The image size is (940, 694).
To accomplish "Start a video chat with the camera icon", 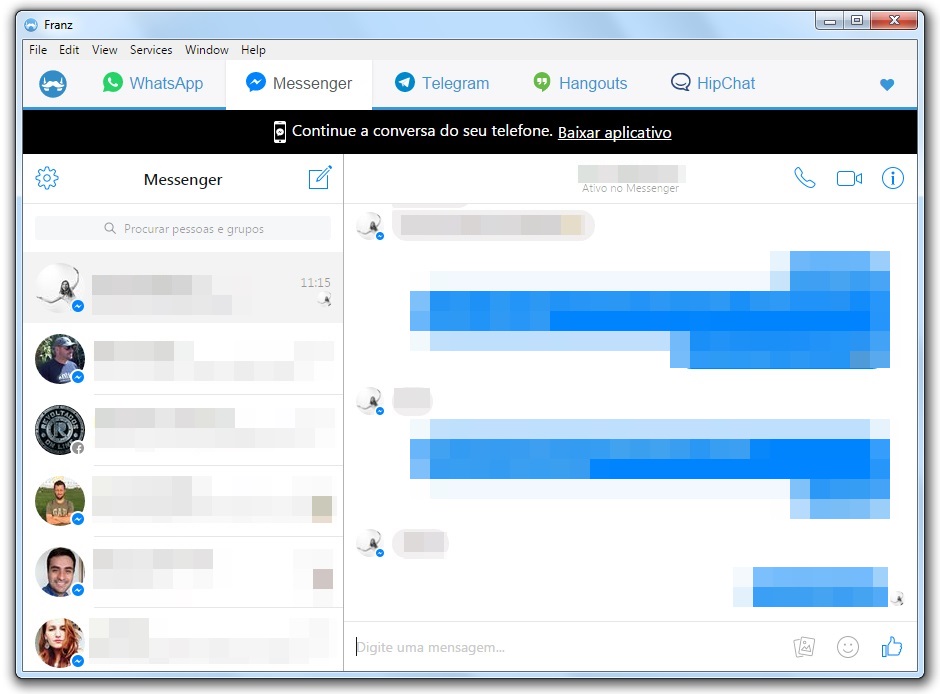I will click(849, 179).
